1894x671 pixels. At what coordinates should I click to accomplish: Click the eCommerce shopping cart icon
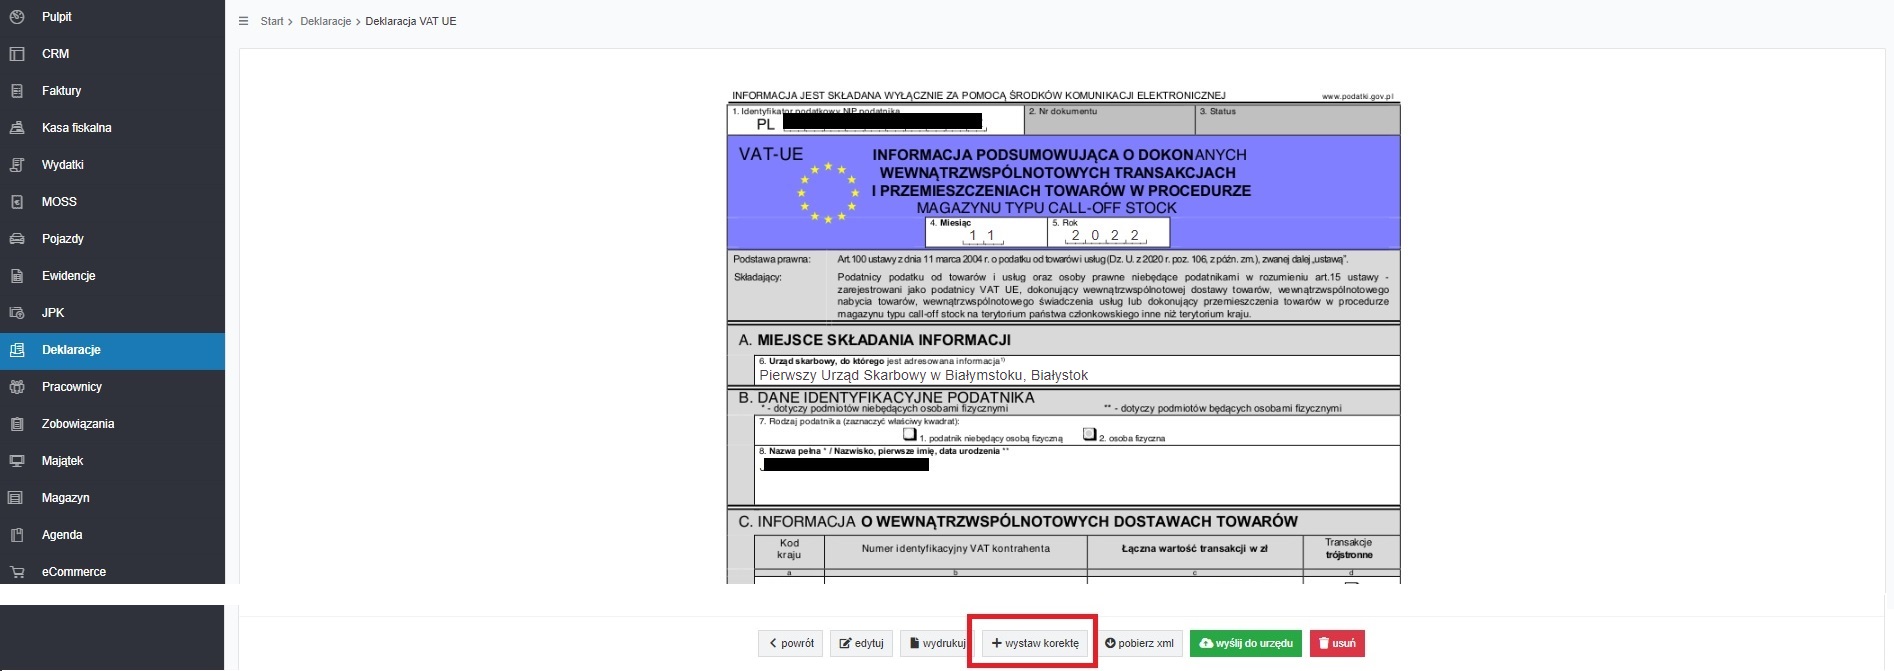[16, 572]
